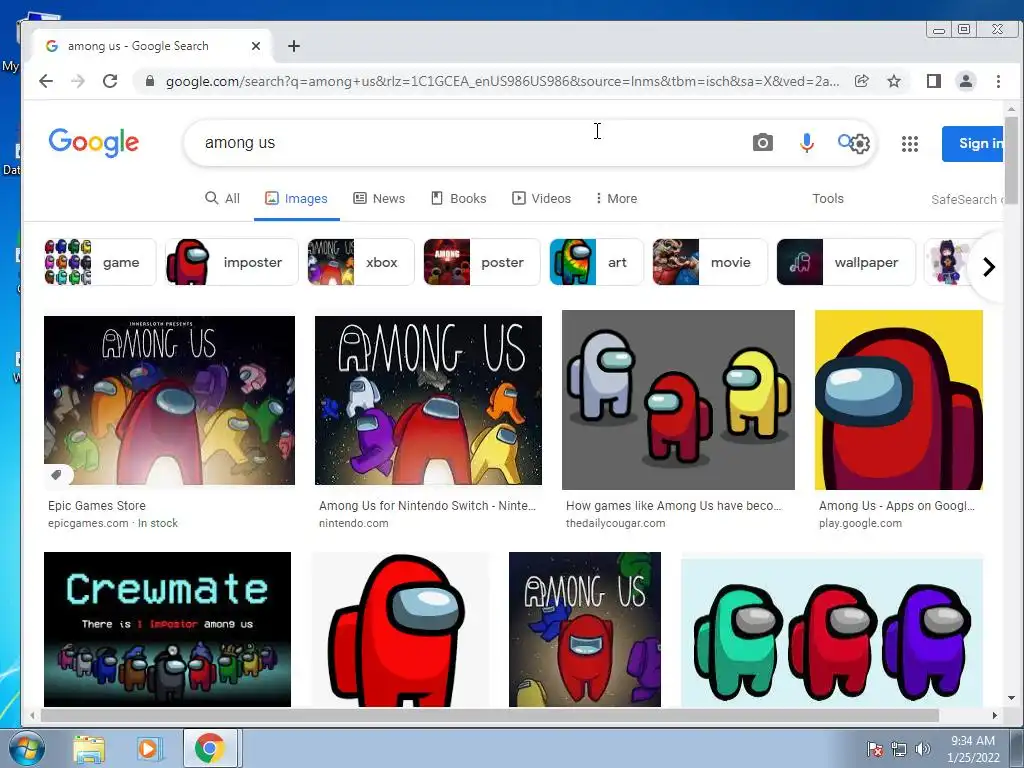Open How games like Among Us link
The height and width of the screenshot is (768, 1024).
[673, 505]
